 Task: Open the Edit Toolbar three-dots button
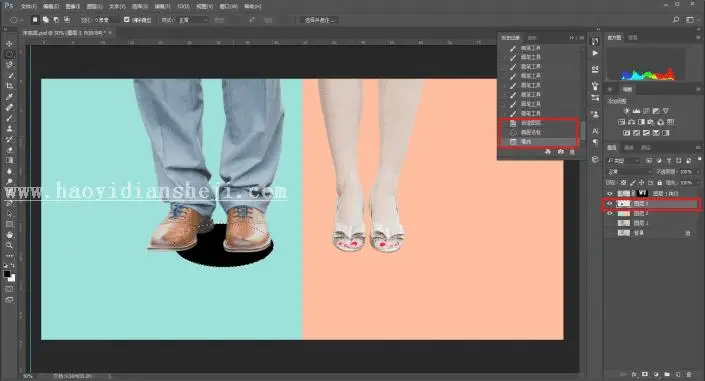tap(9, 255)
